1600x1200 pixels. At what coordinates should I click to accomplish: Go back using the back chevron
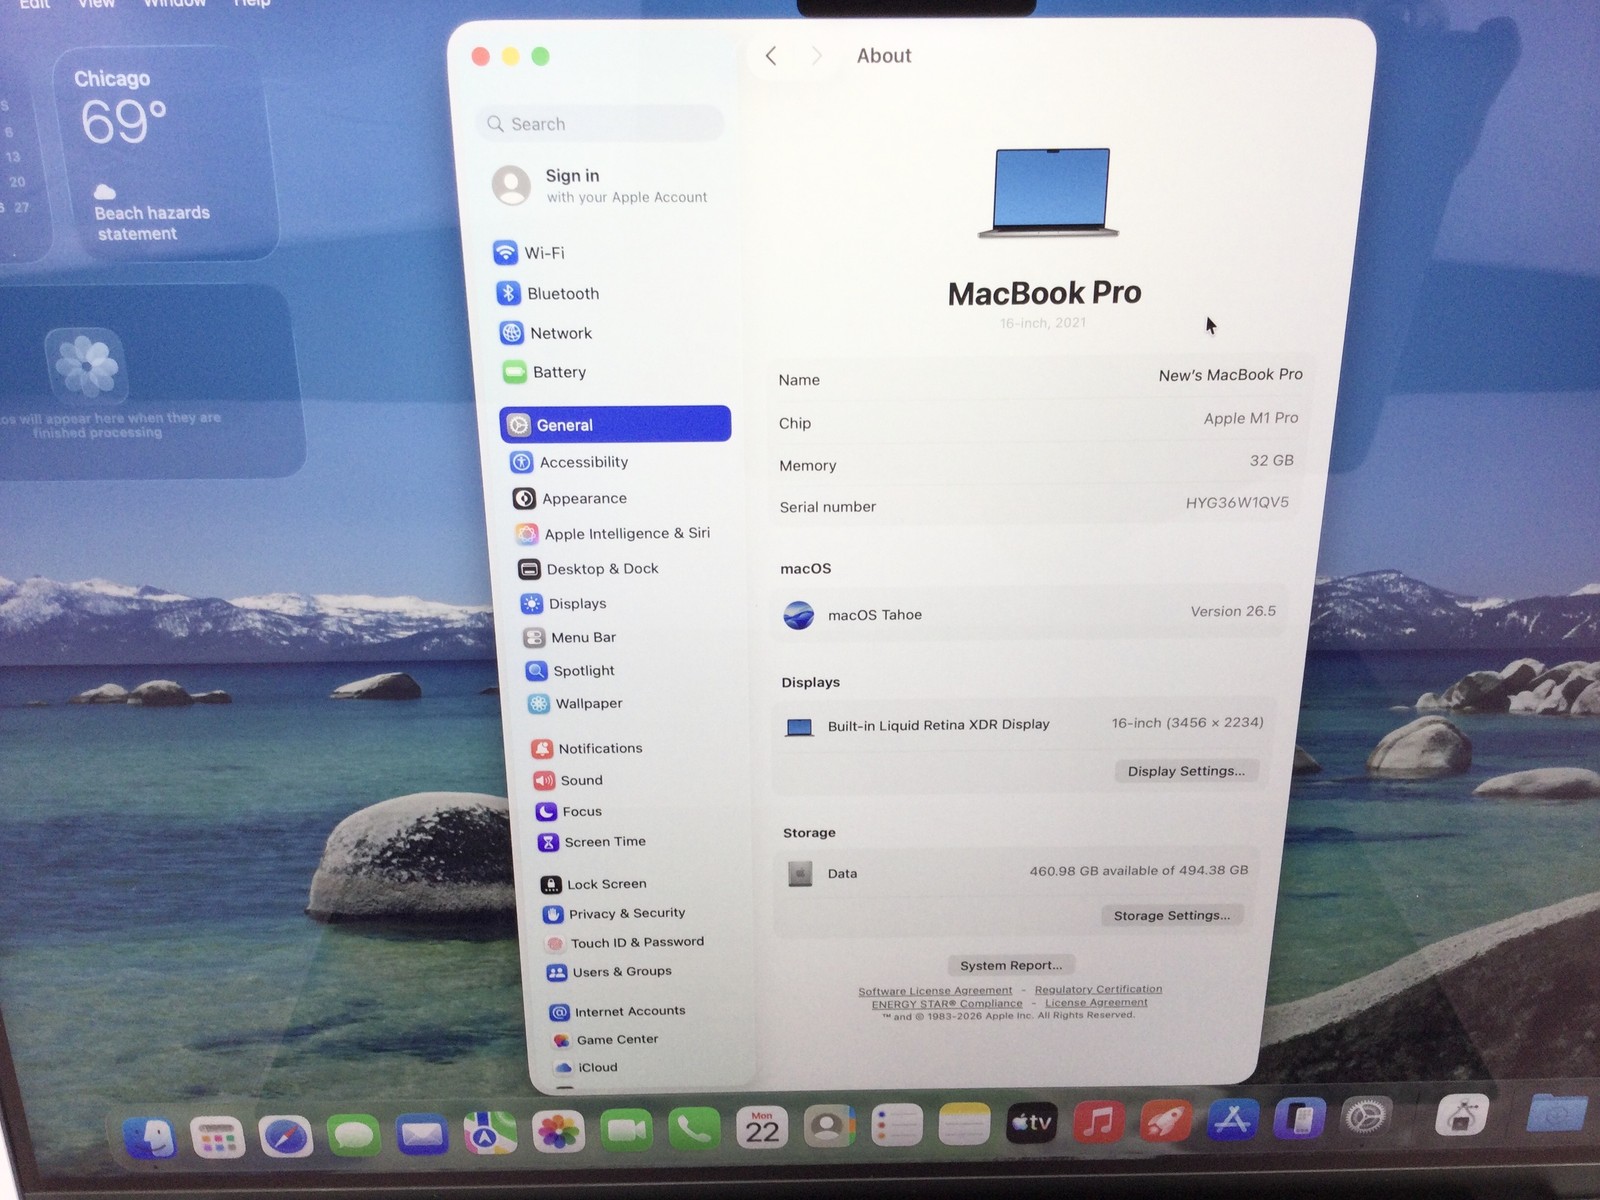pos(771,56)
